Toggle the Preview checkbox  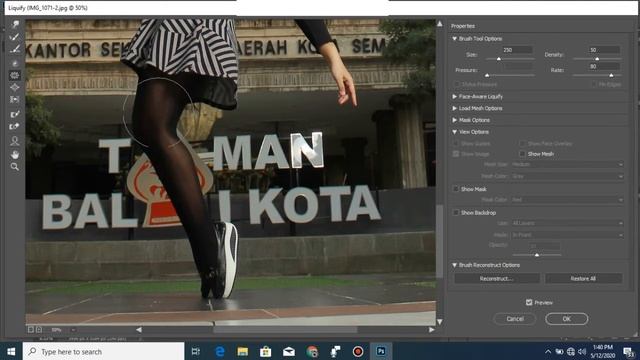click(529, 302)
